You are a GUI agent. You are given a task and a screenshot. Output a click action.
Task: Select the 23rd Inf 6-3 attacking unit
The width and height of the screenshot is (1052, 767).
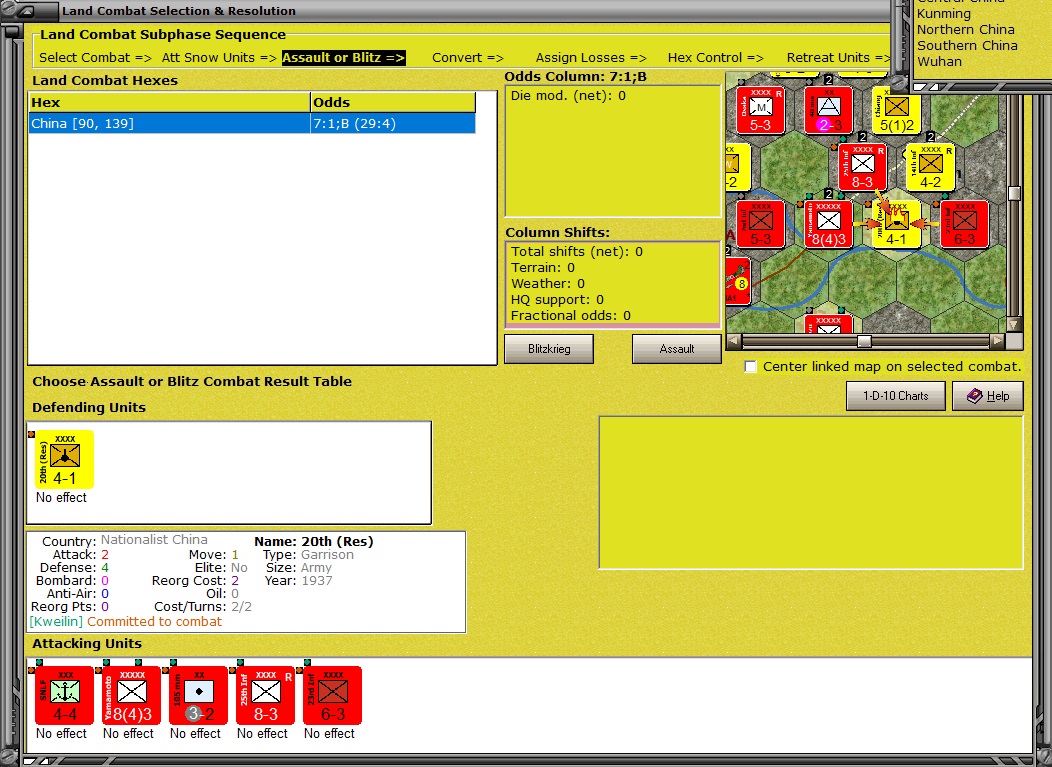tap(333, 695)
